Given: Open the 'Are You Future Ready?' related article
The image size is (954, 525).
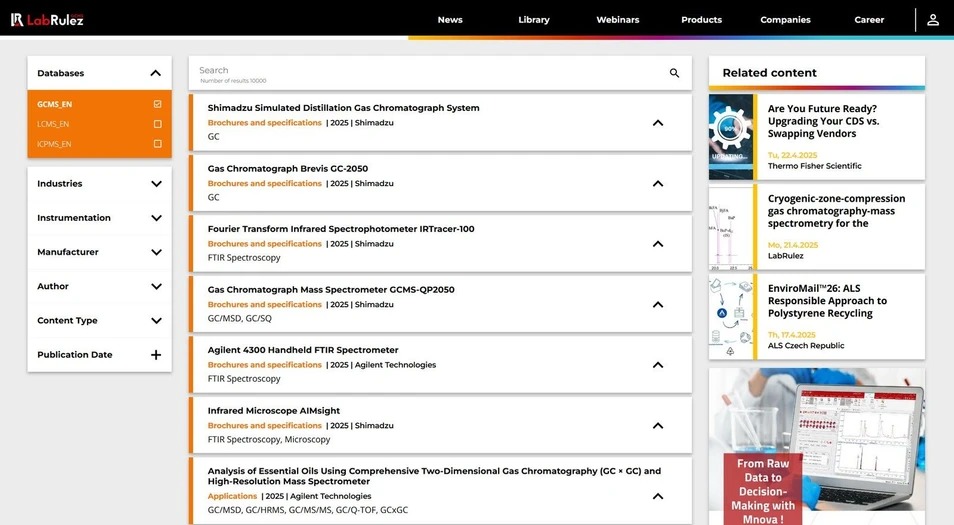Looking at the screenshot, I should [823, 121].
